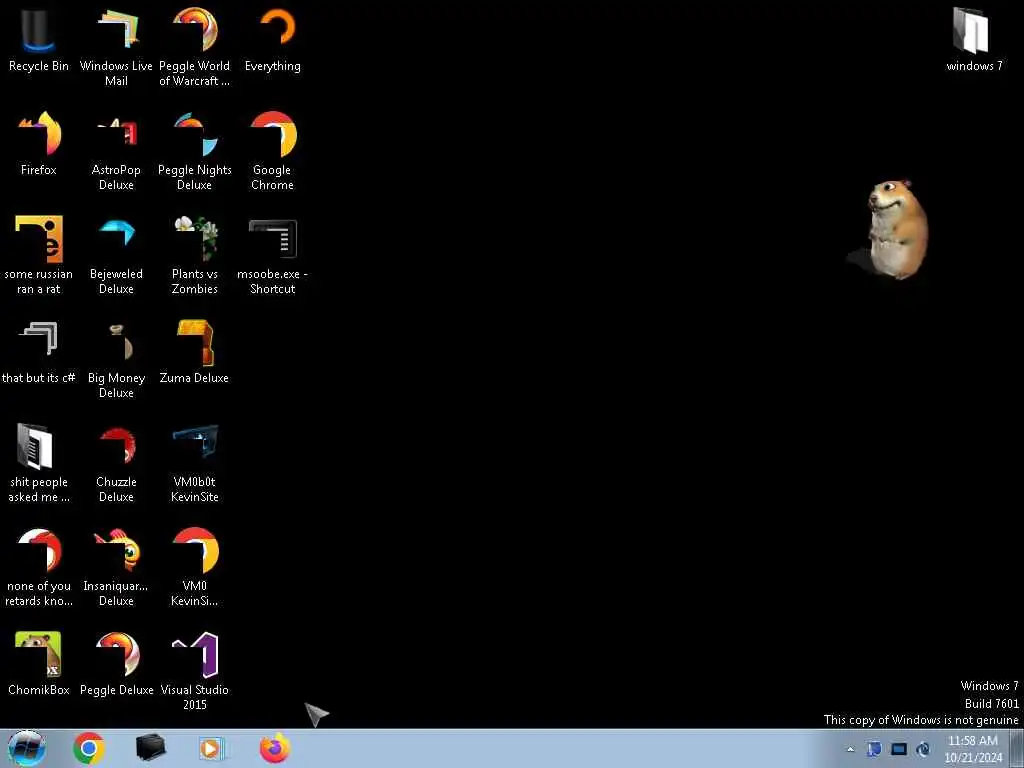Click the tray icon beside the clock
Viewport: 1024px width, 768px height.
[x=923, y=750]
